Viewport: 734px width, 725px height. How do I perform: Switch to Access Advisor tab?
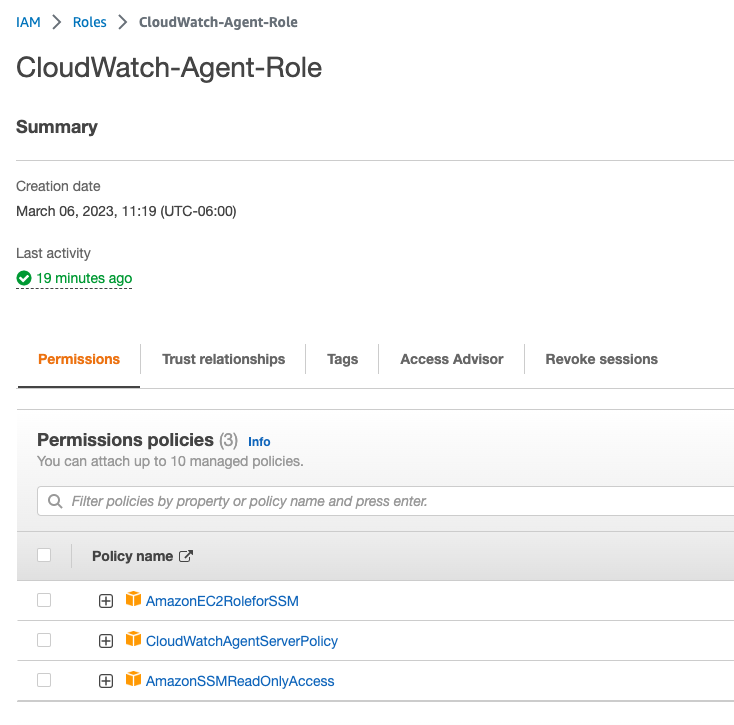point(452,359)
